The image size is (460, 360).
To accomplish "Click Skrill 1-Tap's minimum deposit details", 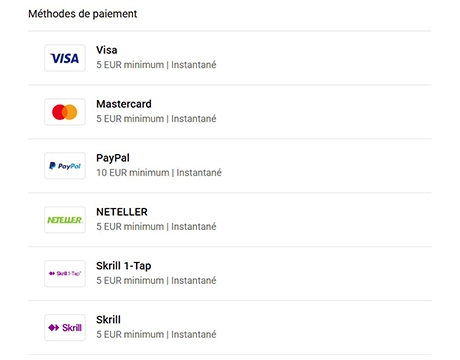I will click(x=156, y=281).
